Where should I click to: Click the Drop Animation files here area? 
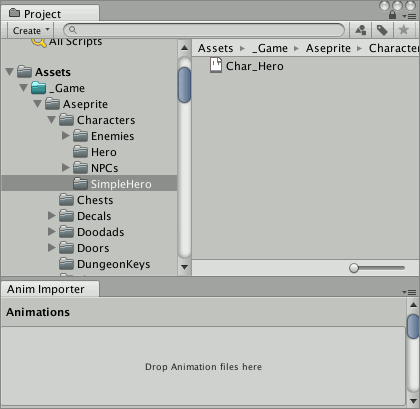click(203, 367)
